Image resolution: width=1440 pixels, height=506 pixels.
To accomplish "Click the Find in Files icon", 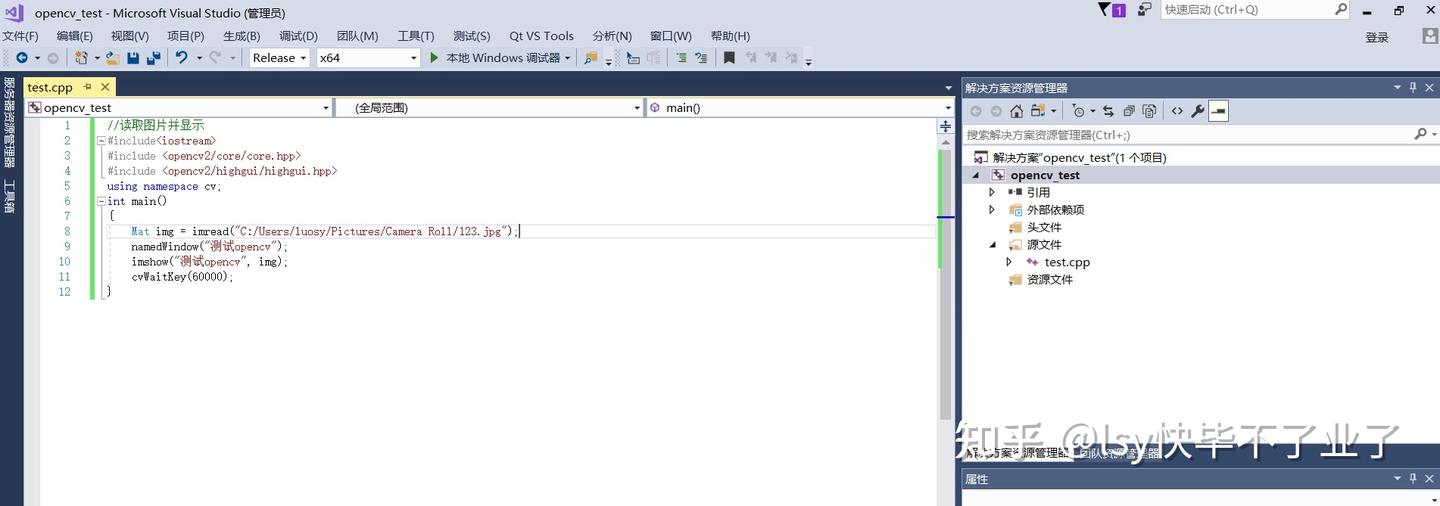I will [591, 58].
